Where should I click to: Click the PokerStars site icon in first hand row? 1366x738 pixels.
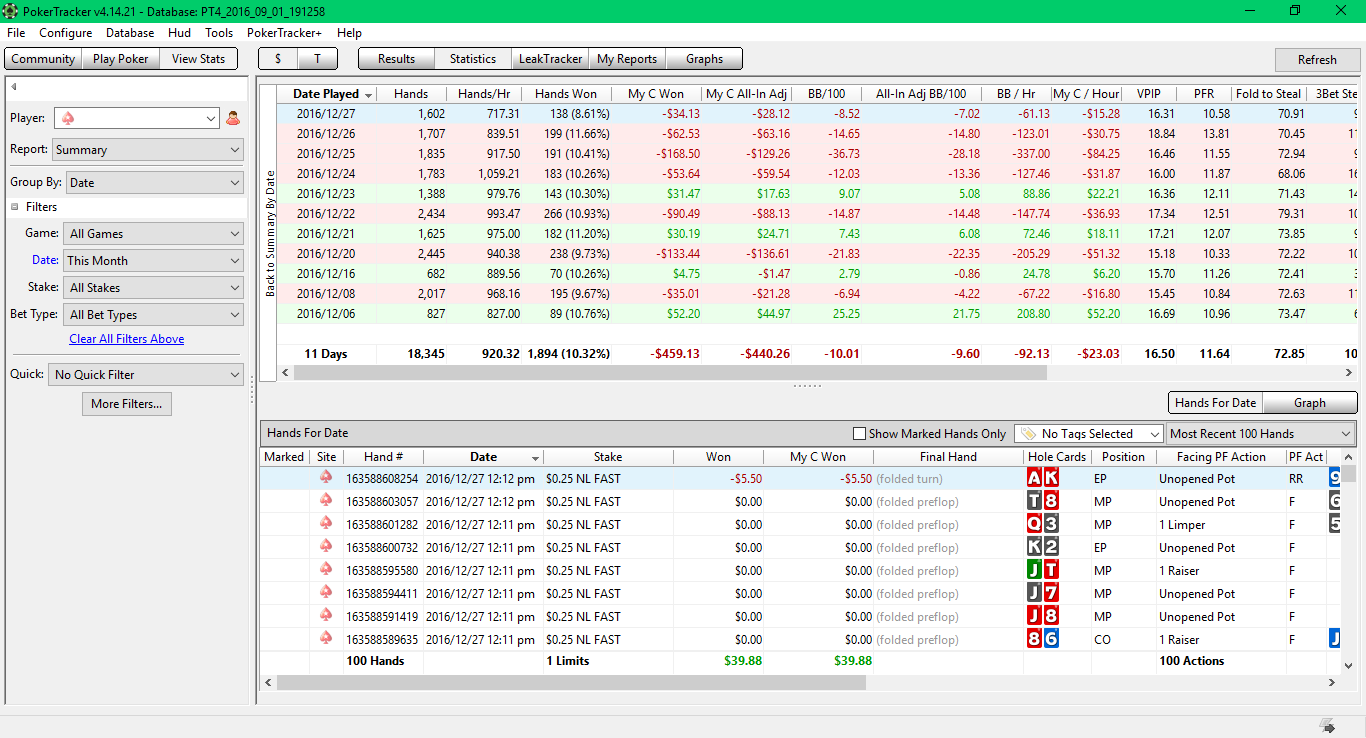[326, 478]
